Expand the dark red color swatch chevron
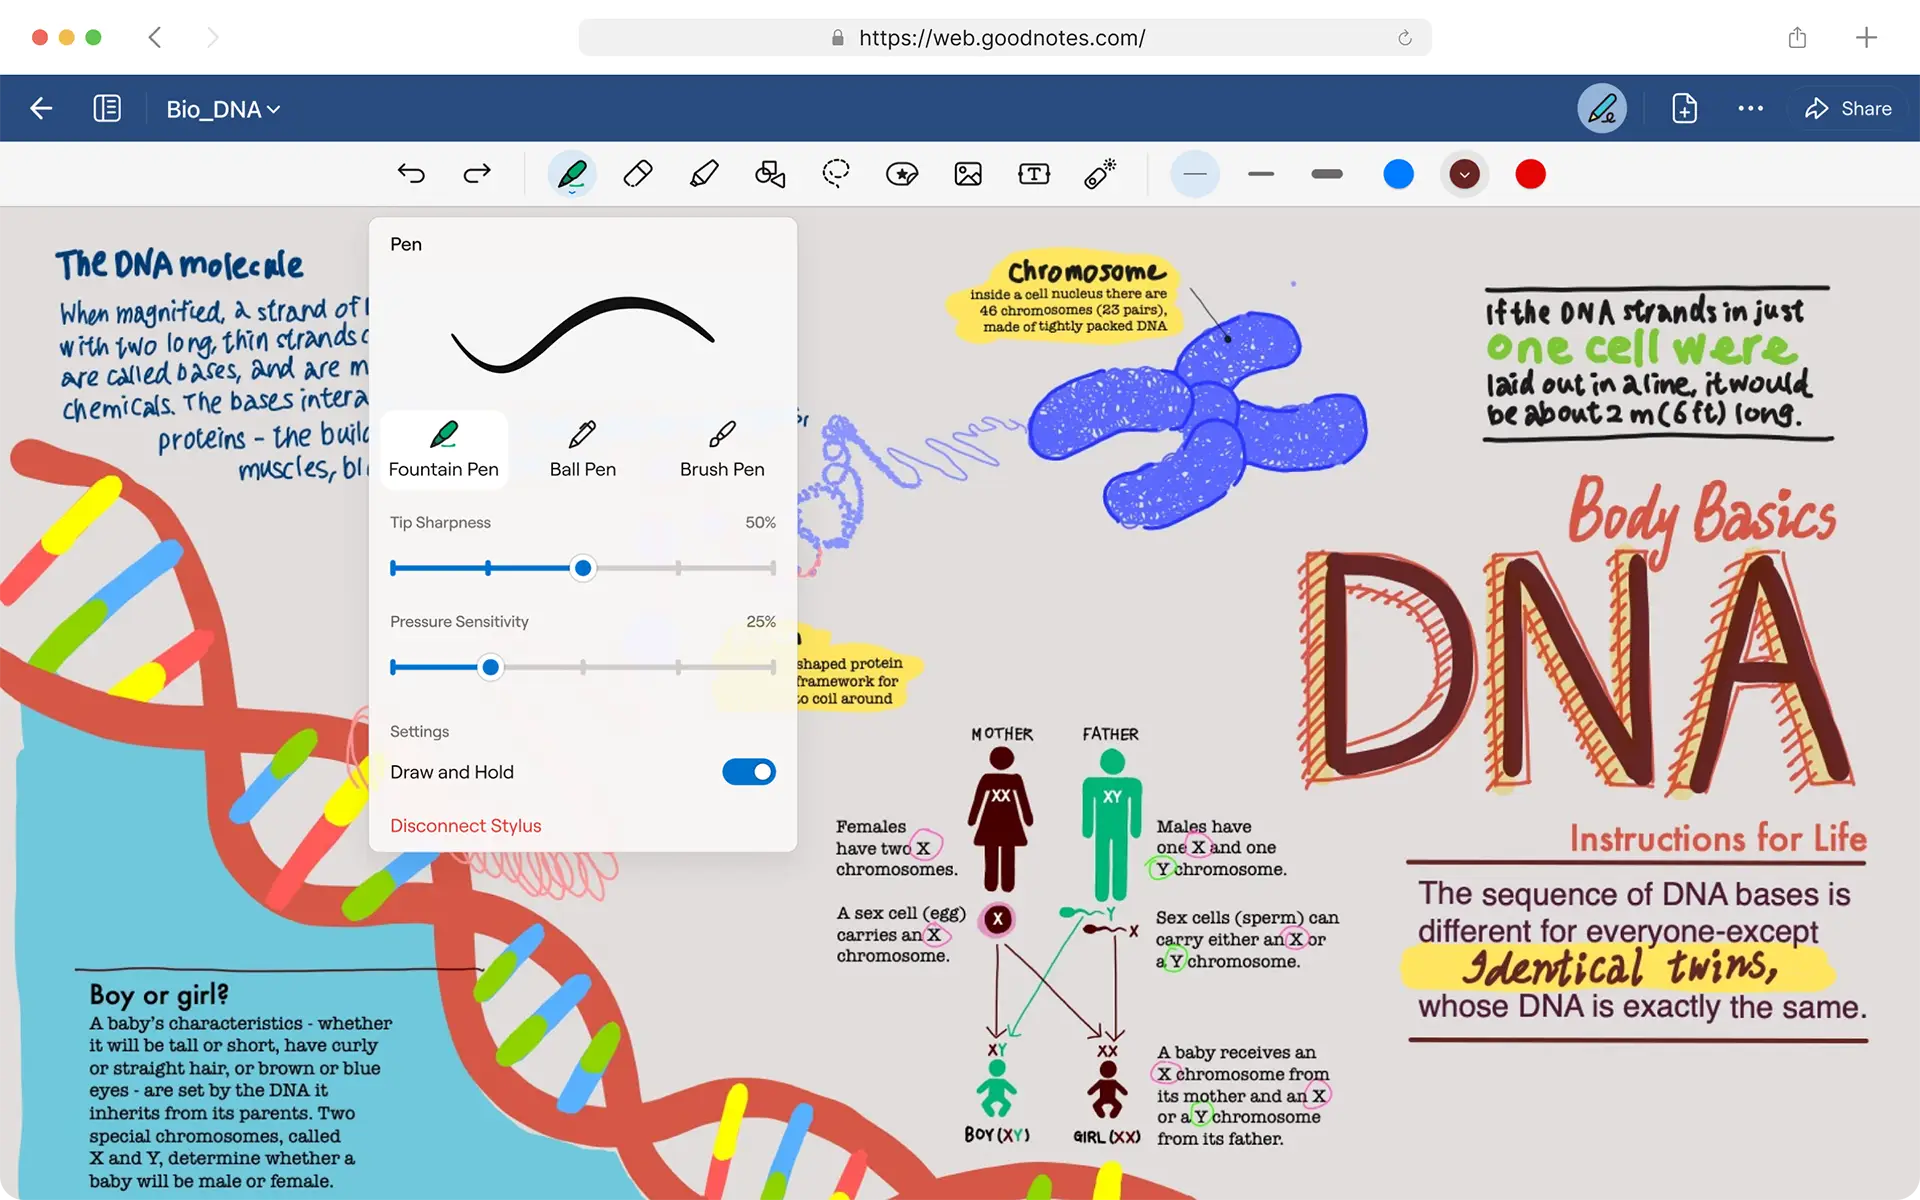Screen dimensions: 1920x1200 1464,174
